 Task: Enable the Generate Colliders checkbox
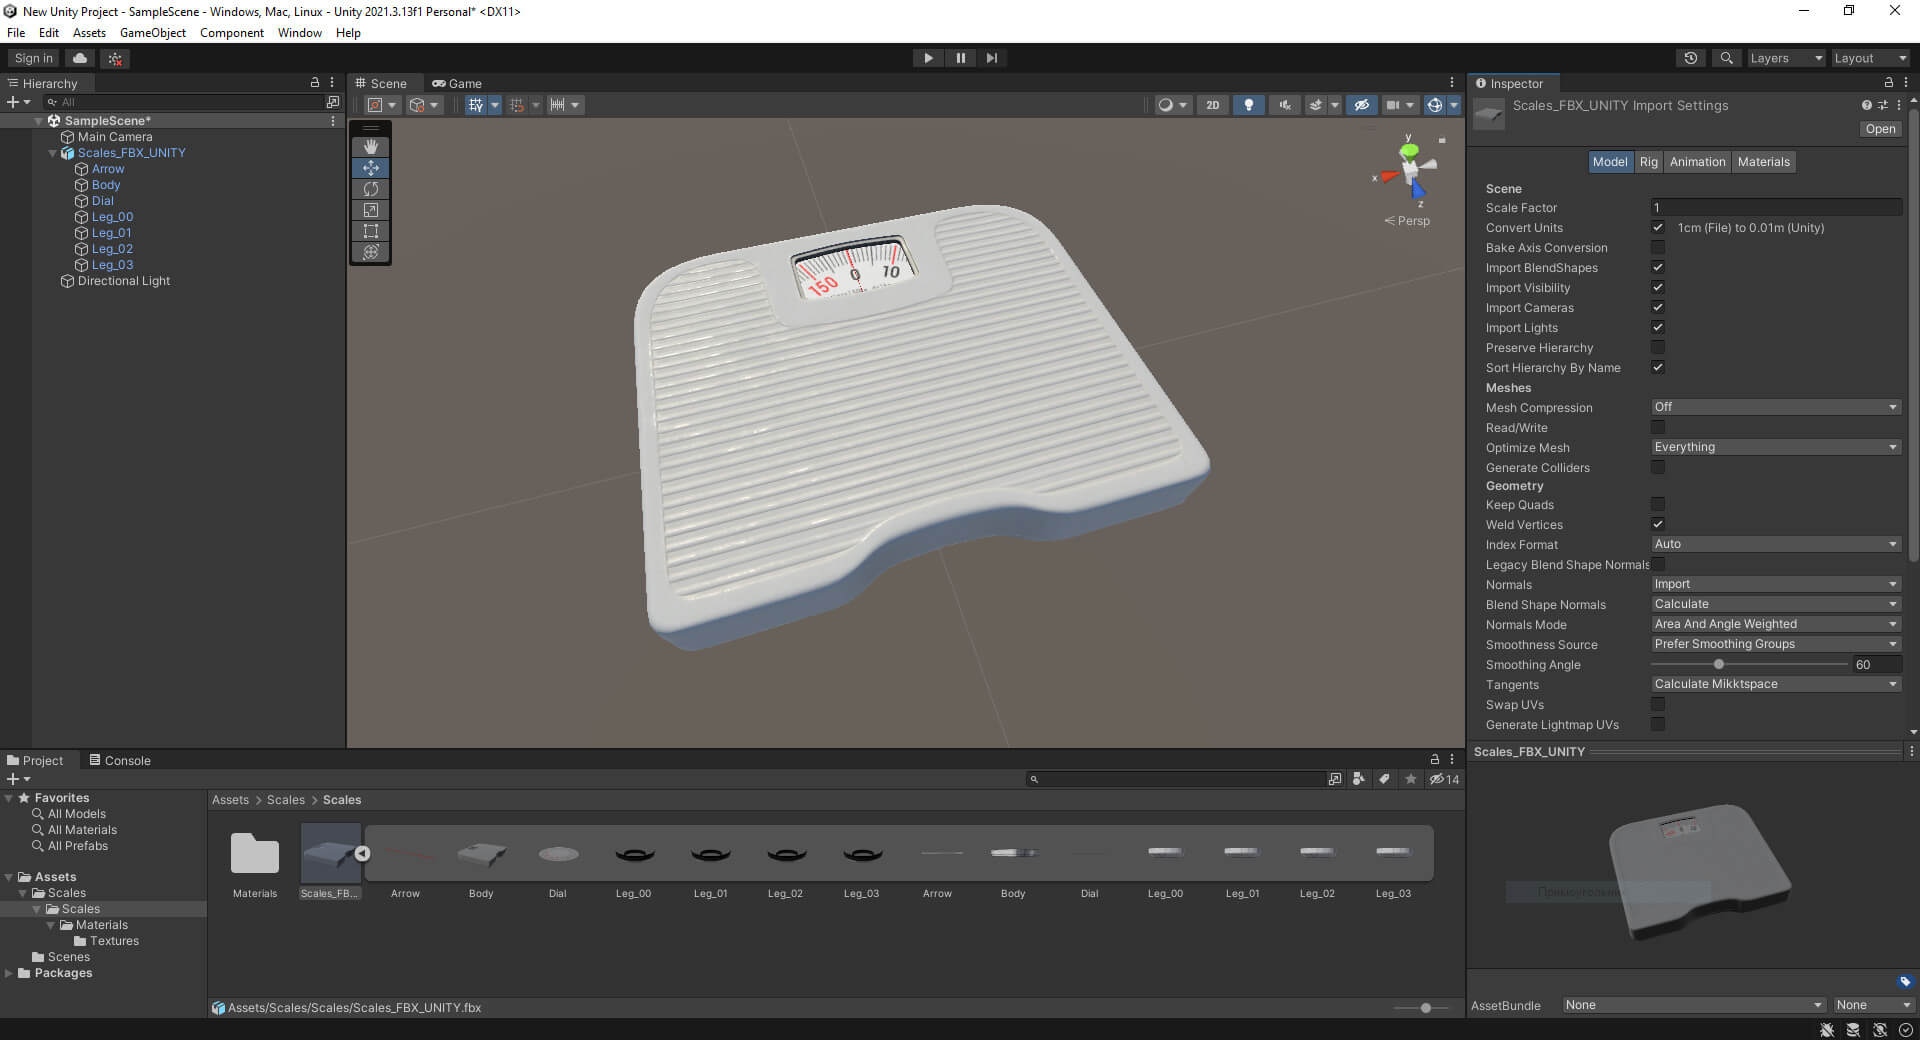coord(1657,467)
